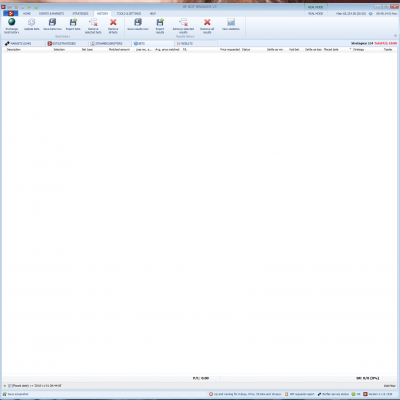Click the Edit Filter button
Image resolution: width=400 pixels, height=400 pixels.
(390, 386)
